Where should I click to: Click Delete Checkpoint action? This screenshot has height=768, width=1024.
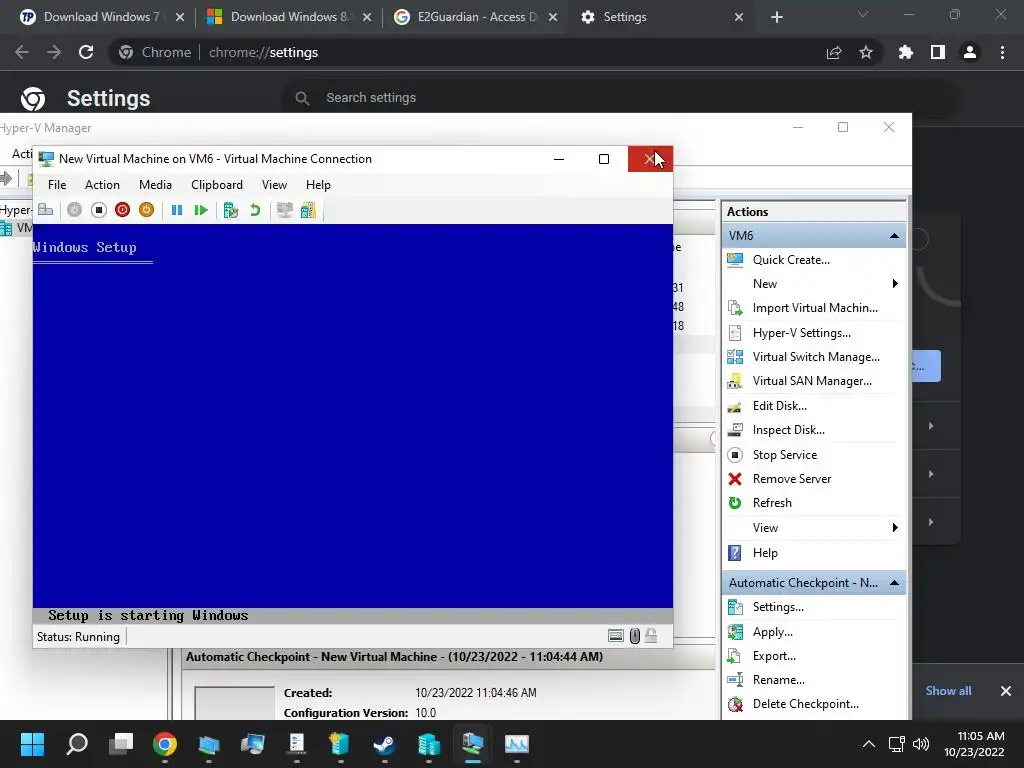pos(805,704)
